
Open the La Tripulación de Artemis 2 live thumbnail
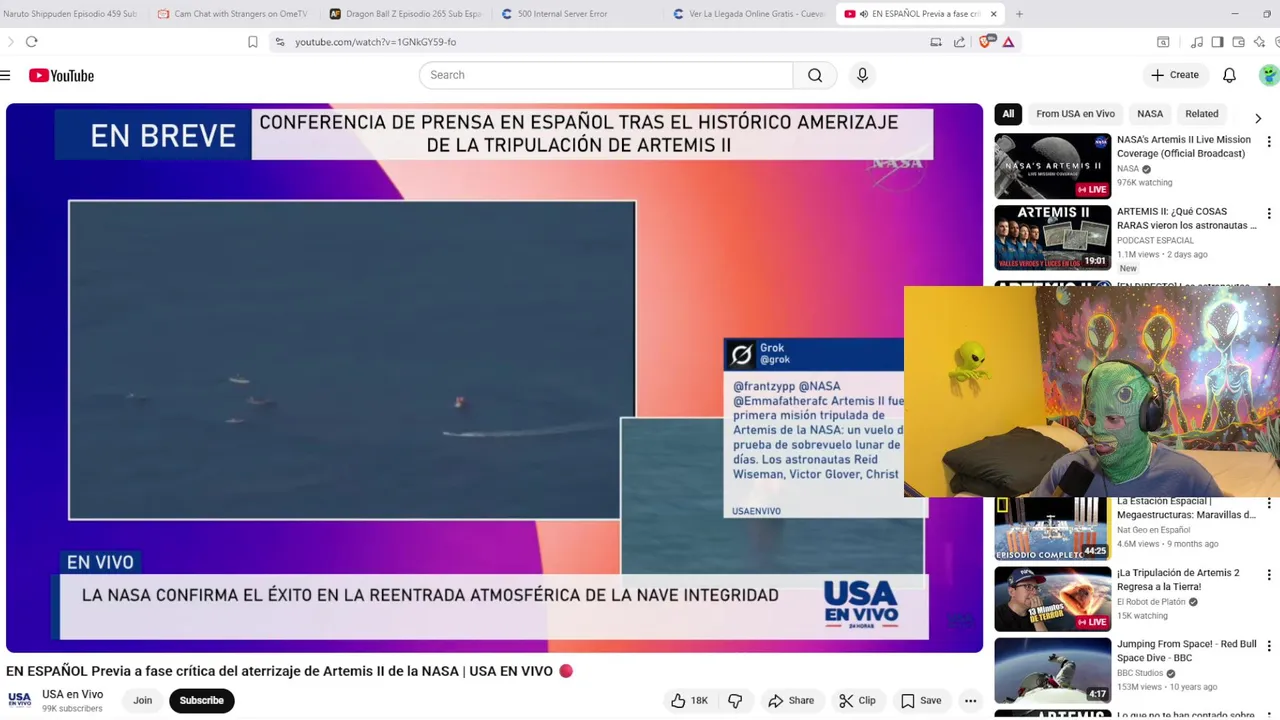pos(1052,599)
